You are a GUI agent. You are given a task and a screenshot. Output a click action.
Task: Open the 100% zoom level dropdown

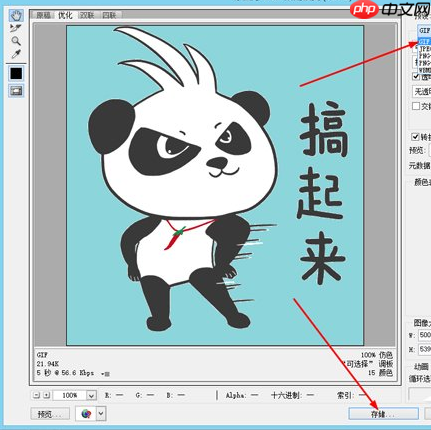[91, 395]
